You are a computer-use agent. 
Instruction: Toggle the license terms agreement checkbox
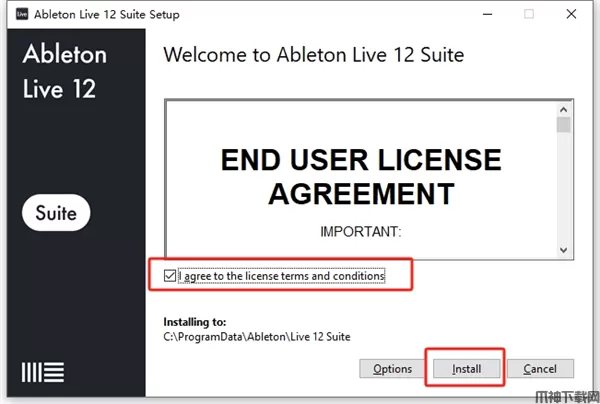pos(170,275)
